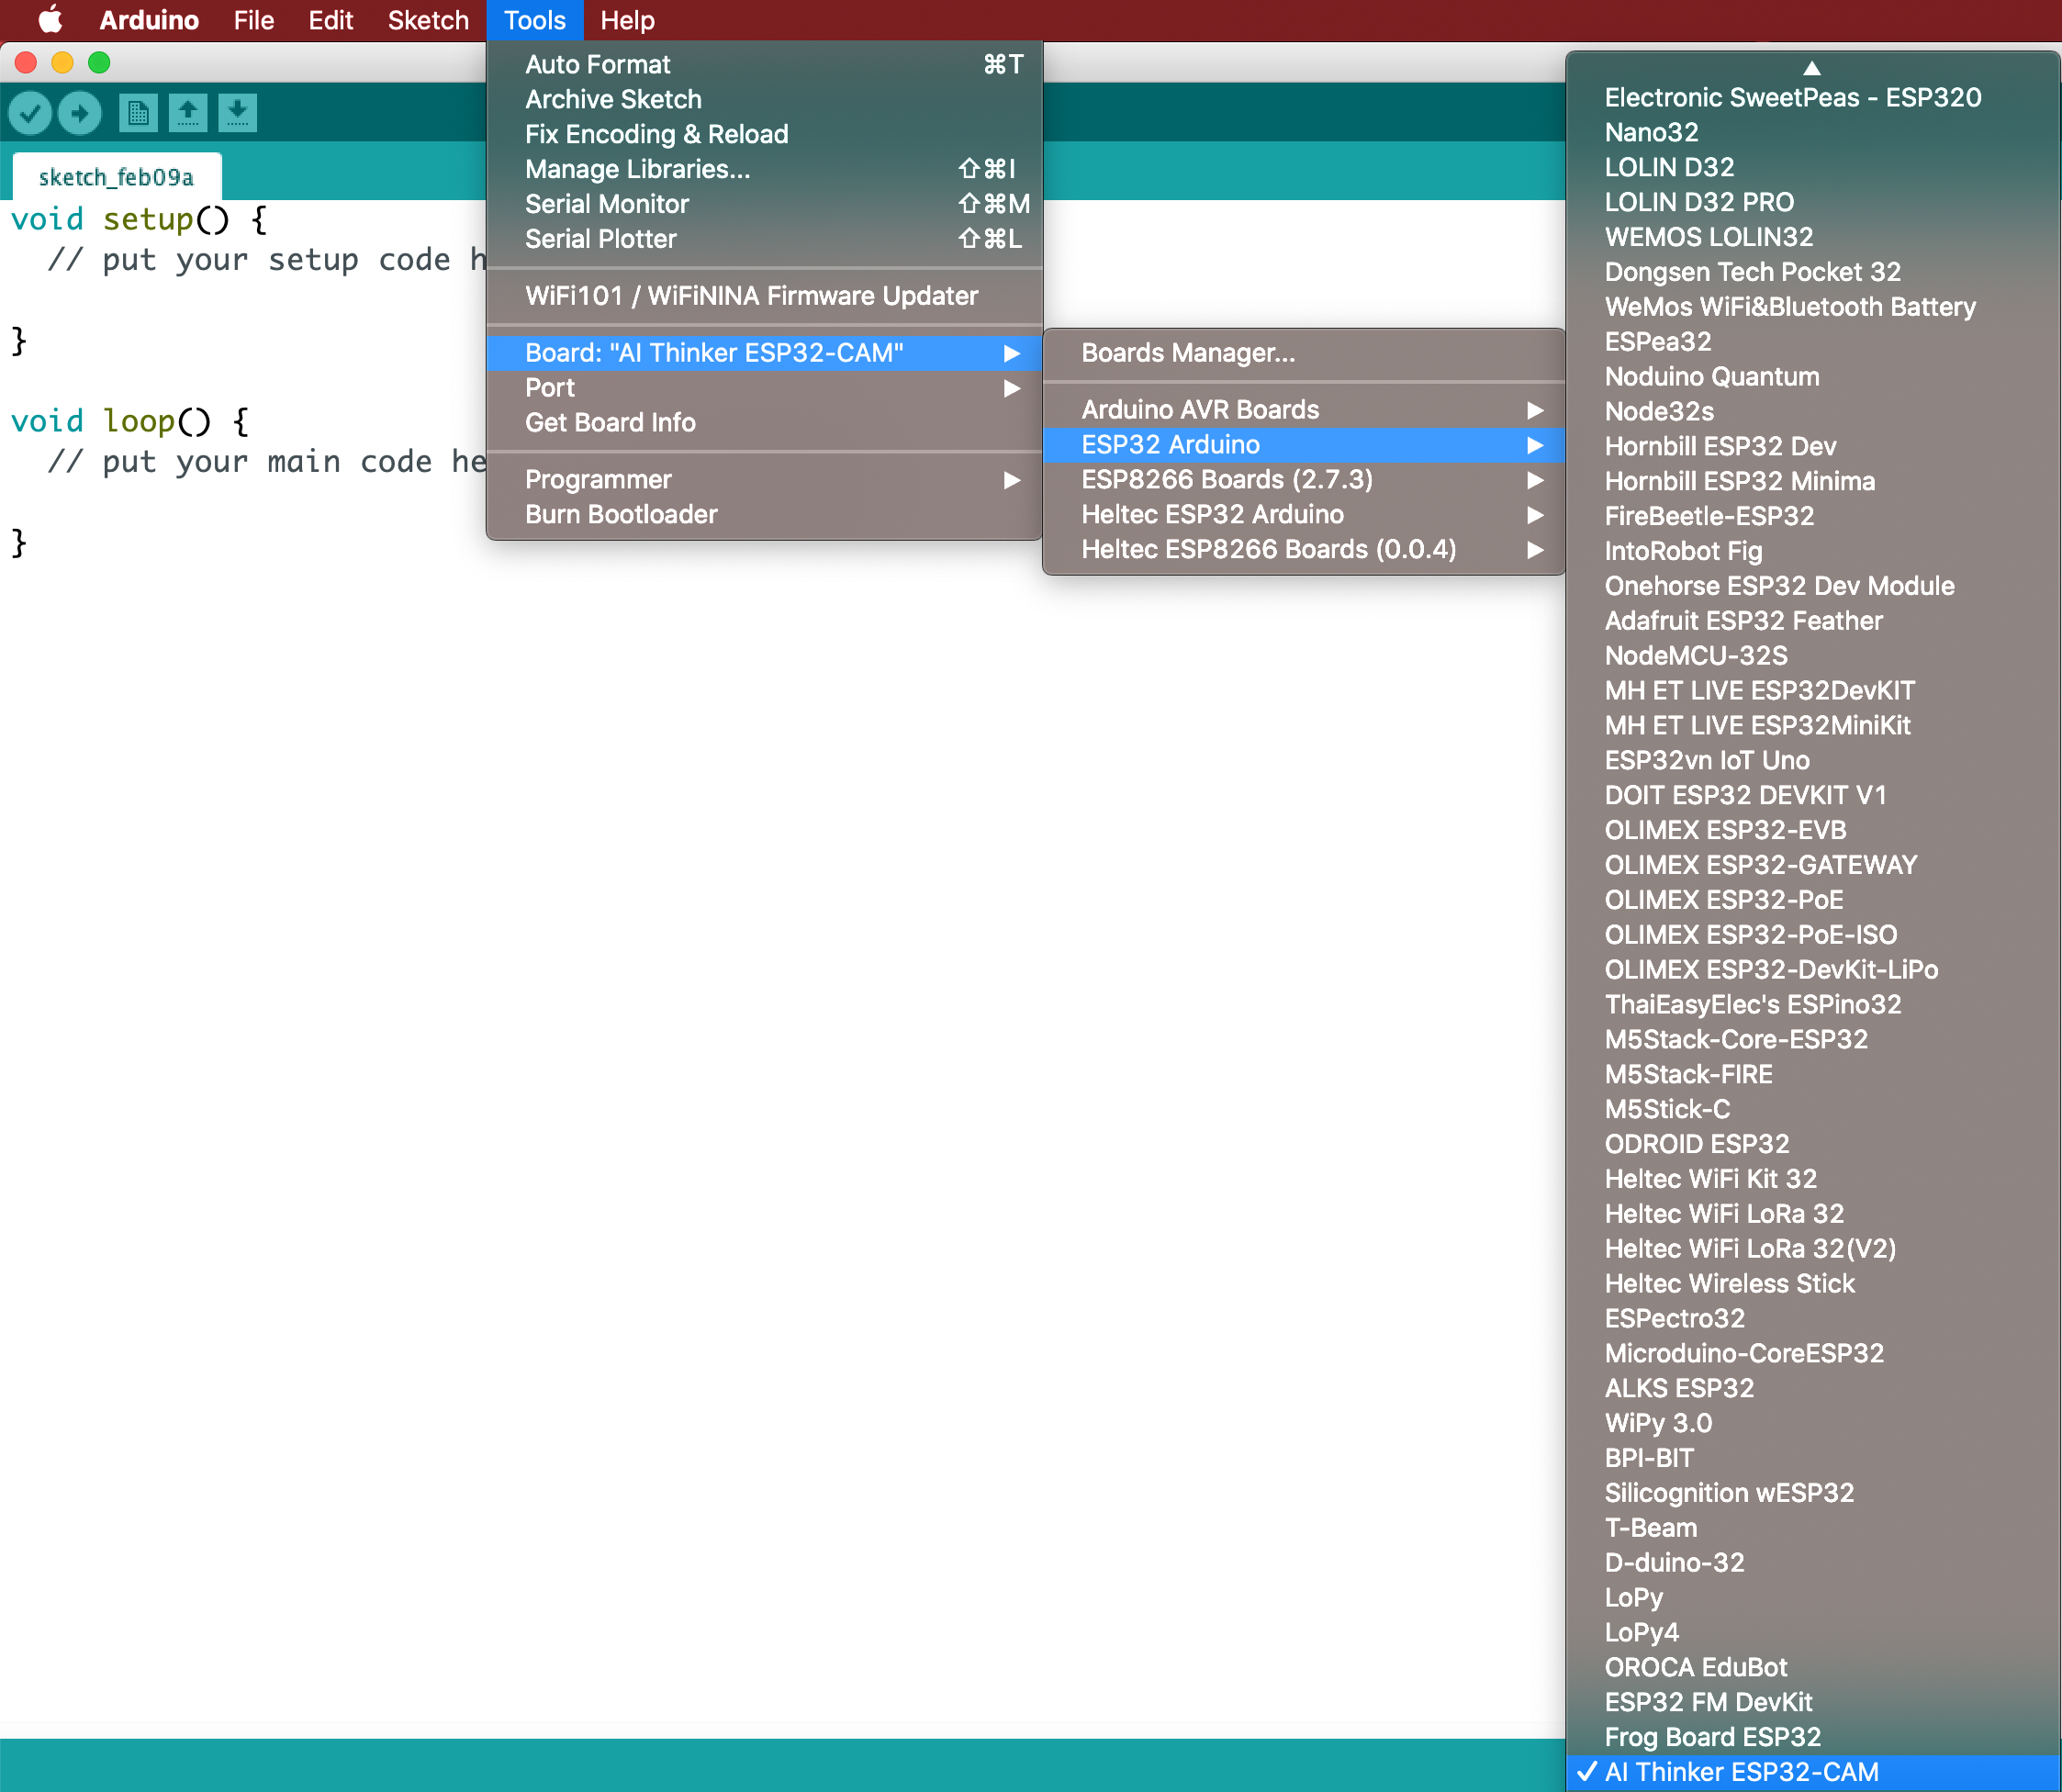
Task: Select the Noduino Quantum board
Action: (x=1813, y=377)
